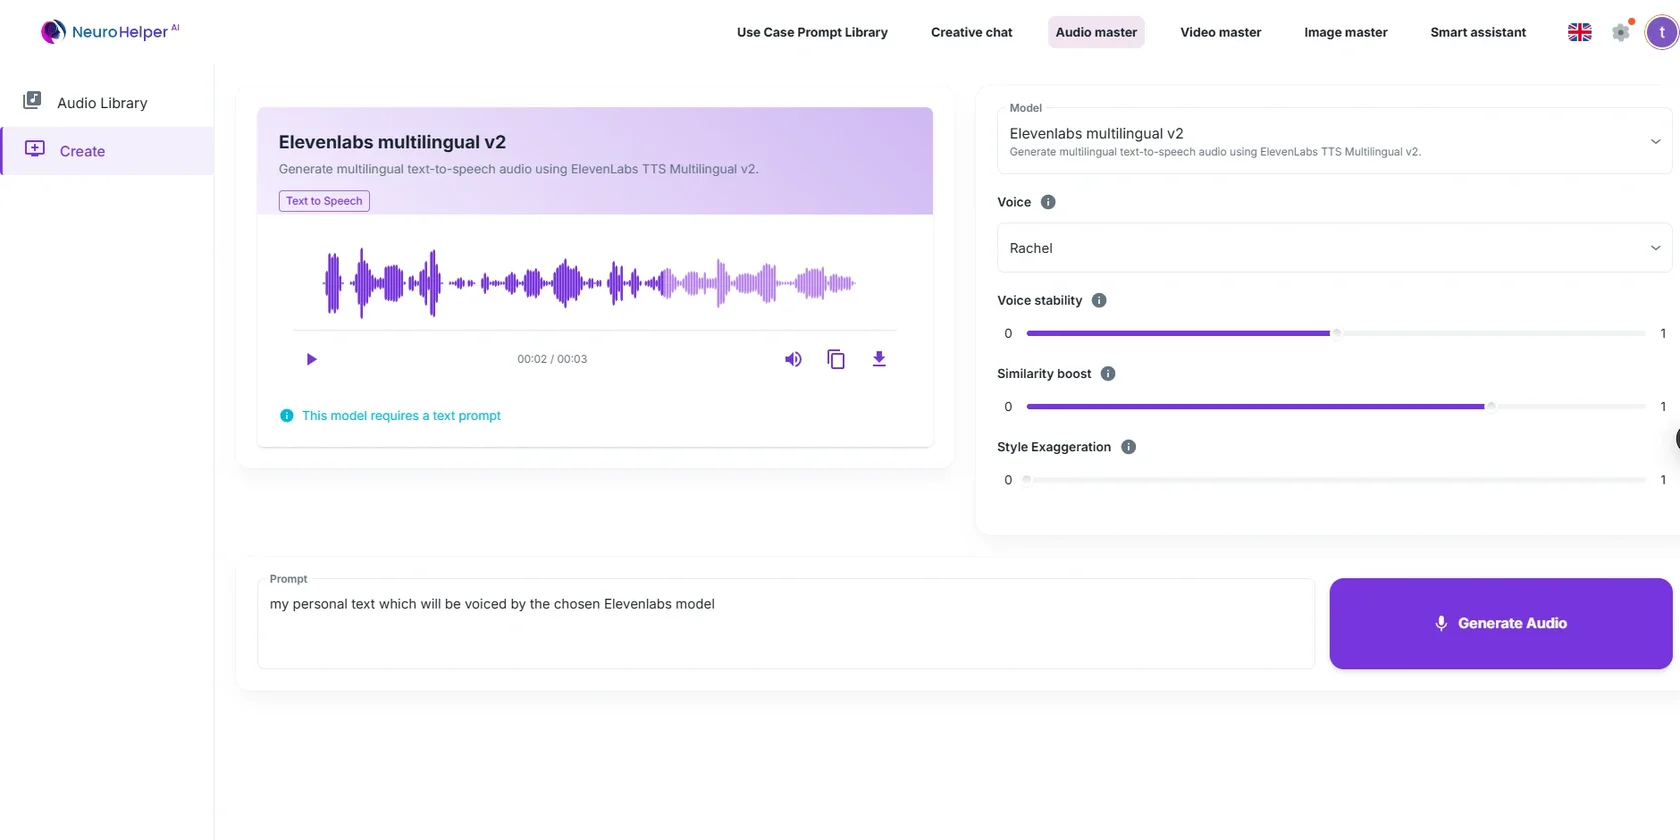The height and width of the screenshot is (840, 1680).
Task: Go to Creative chat
Action: pyautogui.click(x=971, y=32)
